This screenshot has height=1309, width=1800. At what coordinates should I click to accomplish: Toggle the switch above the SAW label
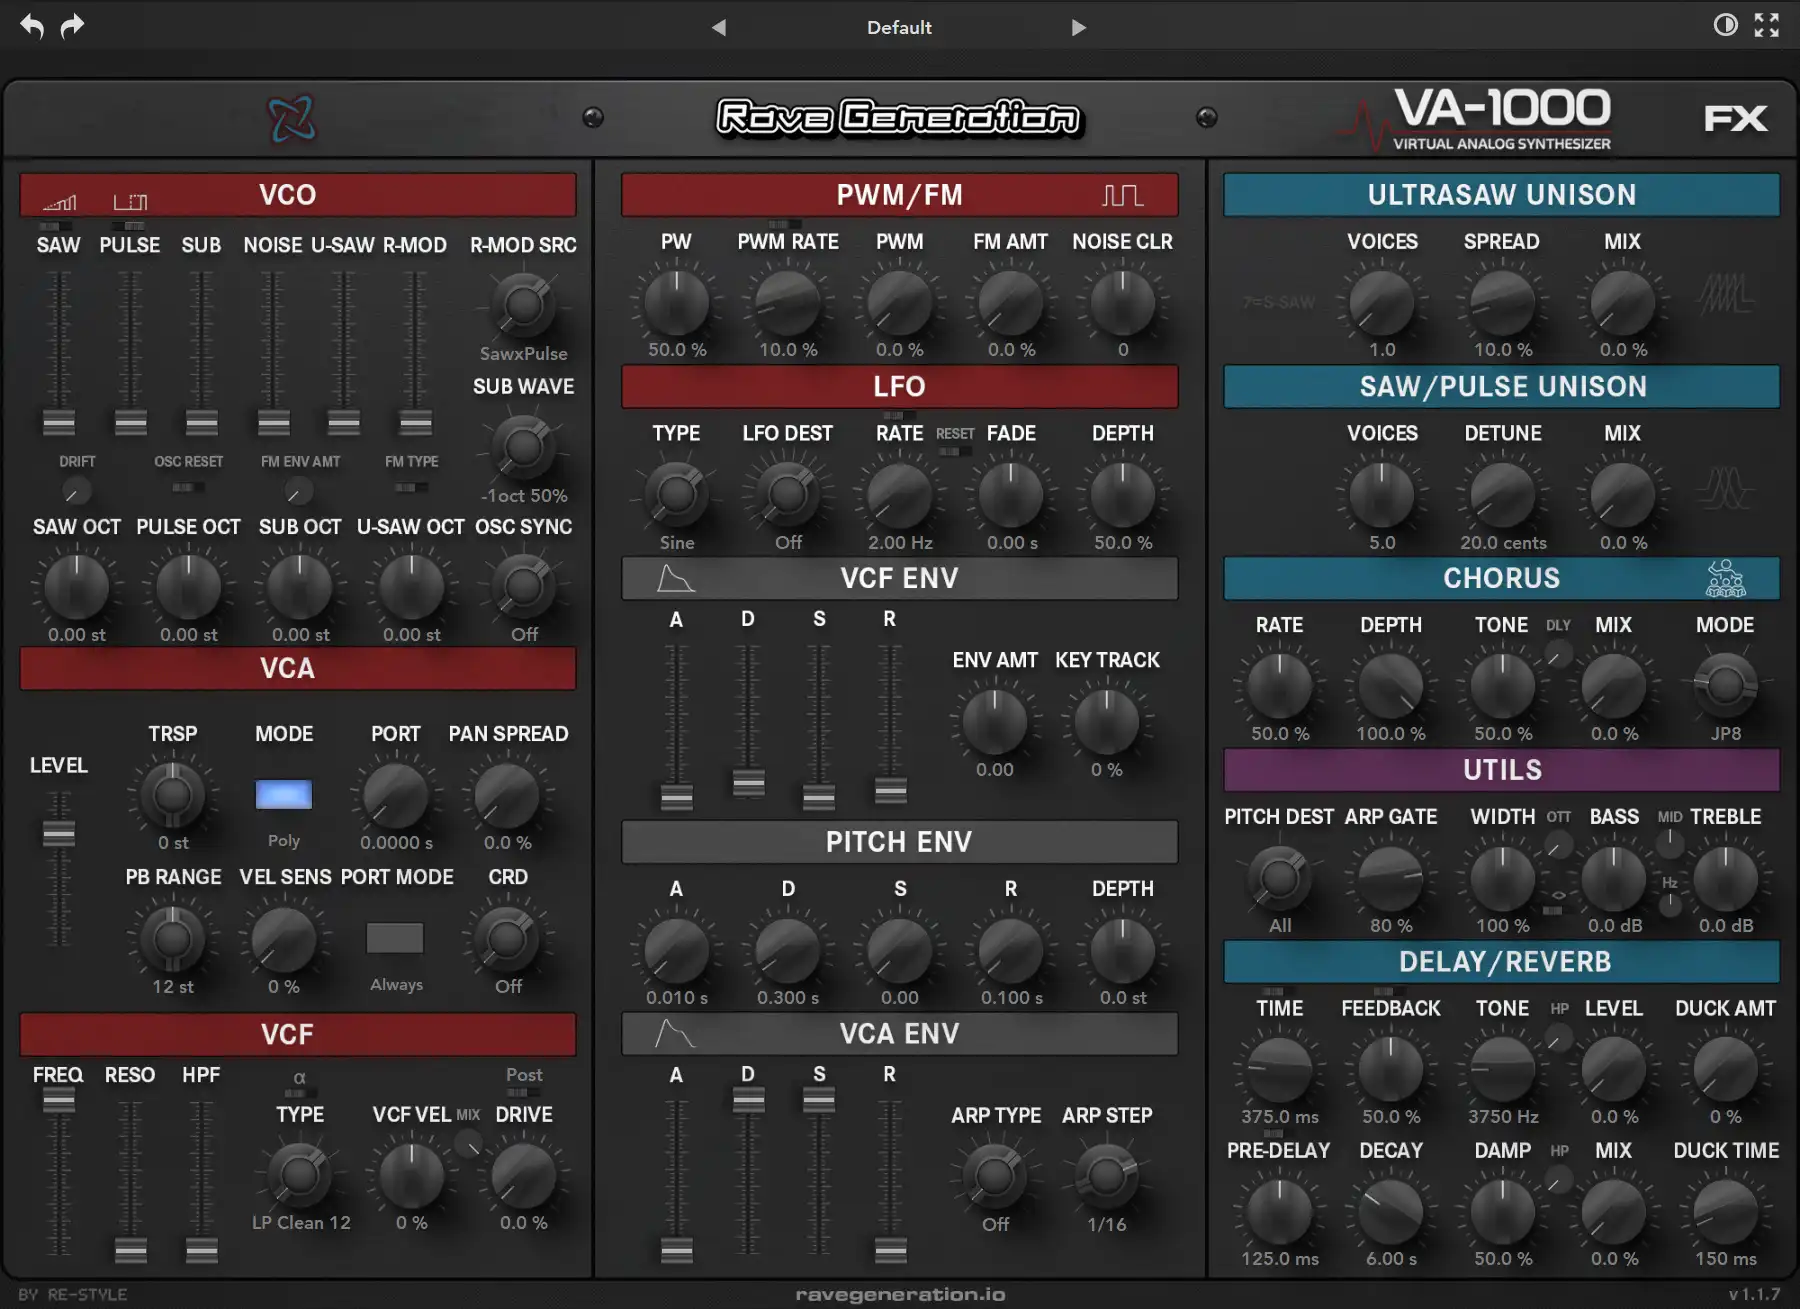(x=56, y=226)
